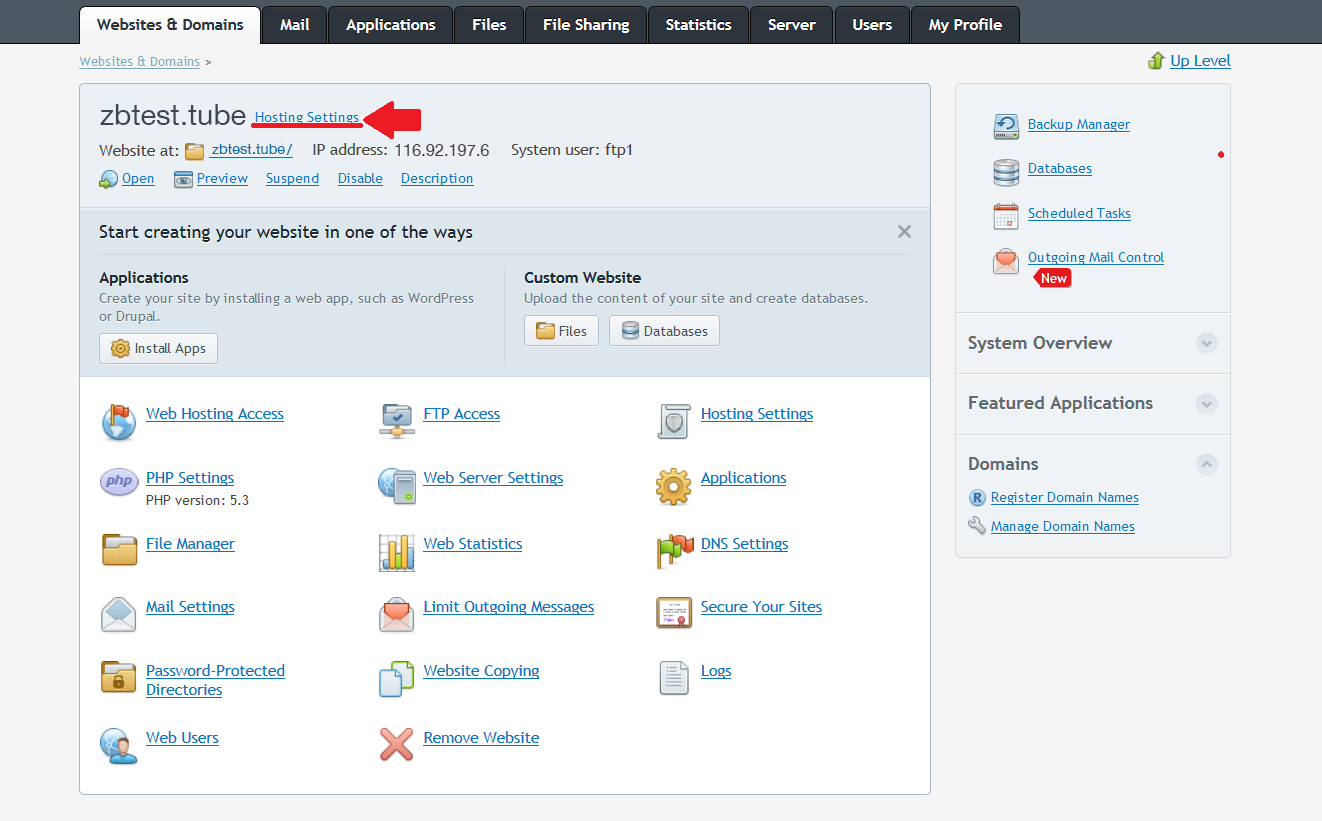
Task: Click the Suspend link
Action: point(292,178)
